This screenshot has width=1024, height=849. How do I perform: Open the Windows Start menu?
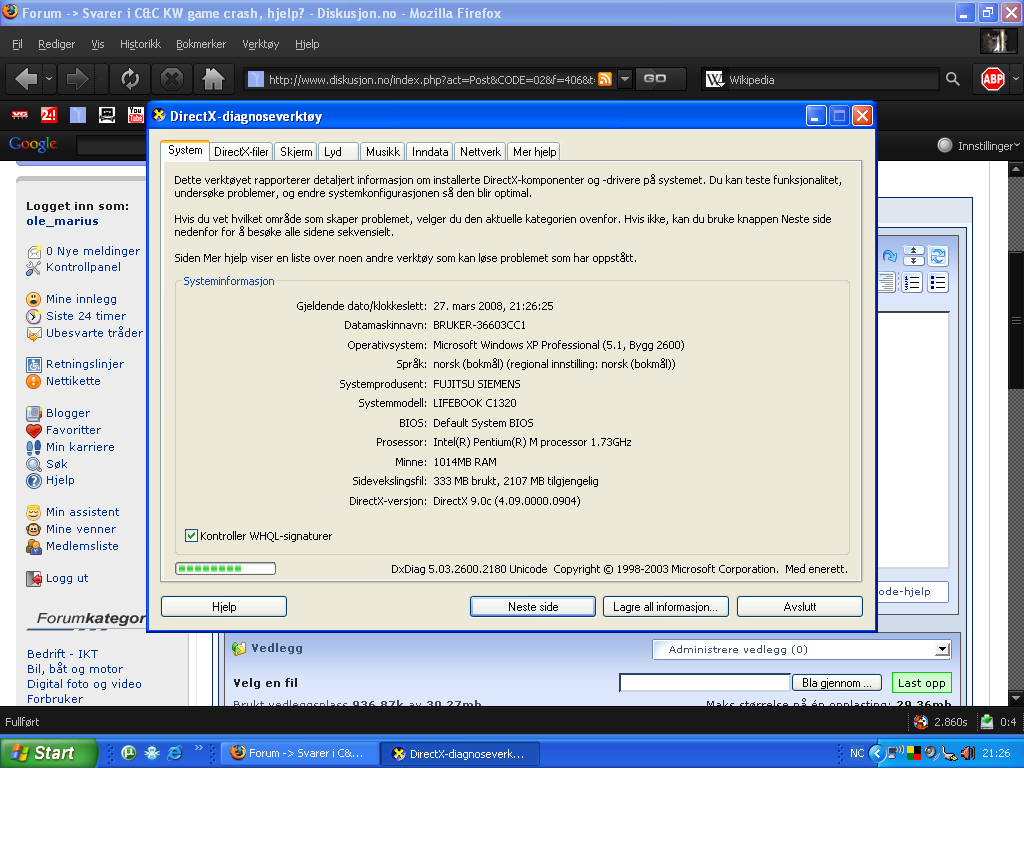(48, 753)
